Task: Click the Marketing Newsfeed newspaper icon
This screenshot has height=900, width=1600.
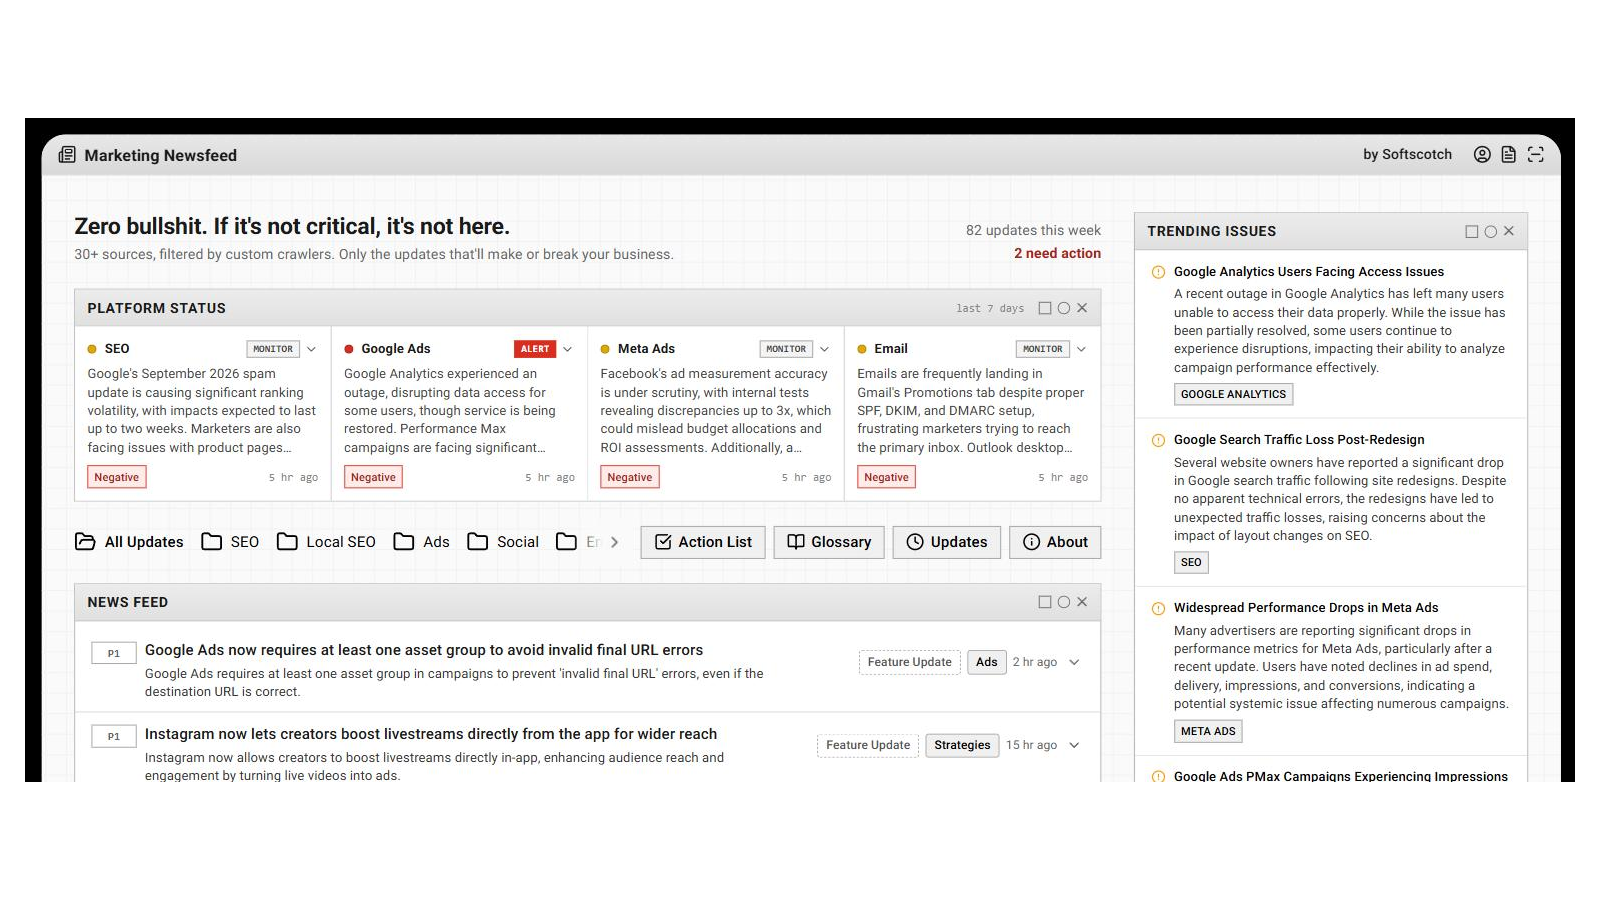Action: click(67, 155)
